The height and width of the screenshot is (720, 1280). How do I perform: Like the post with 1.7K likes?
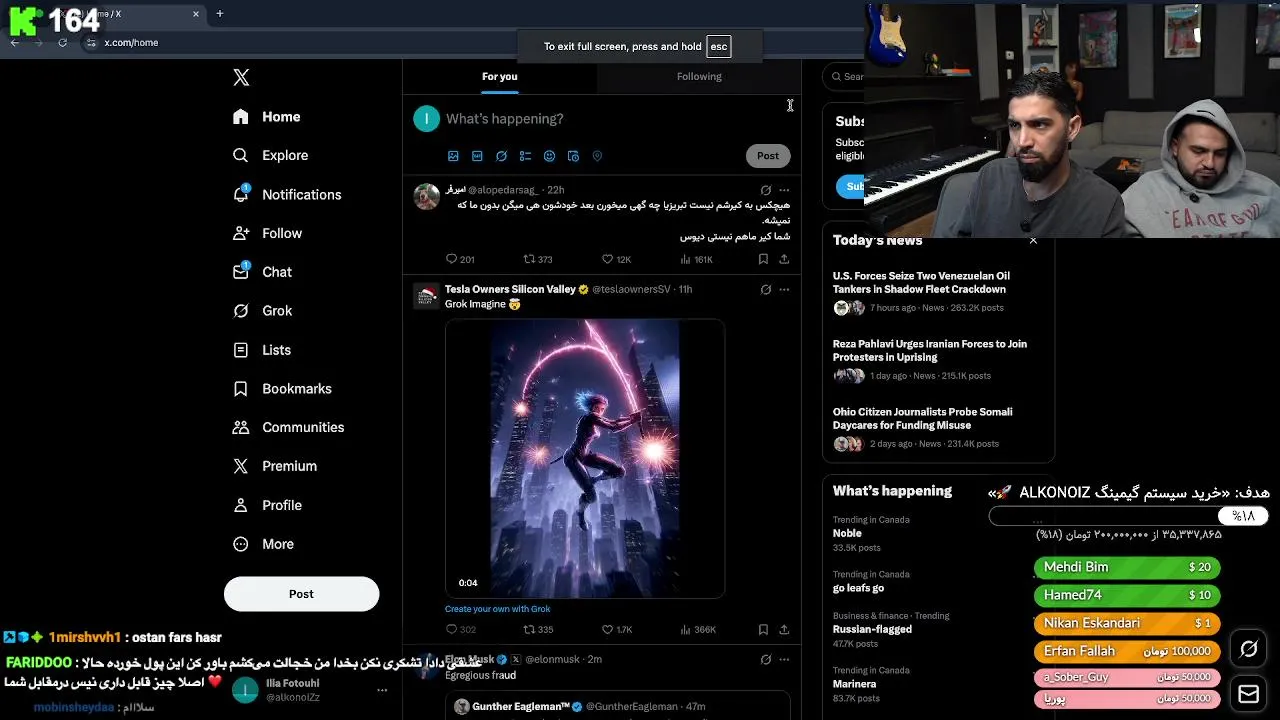[616, 630]
